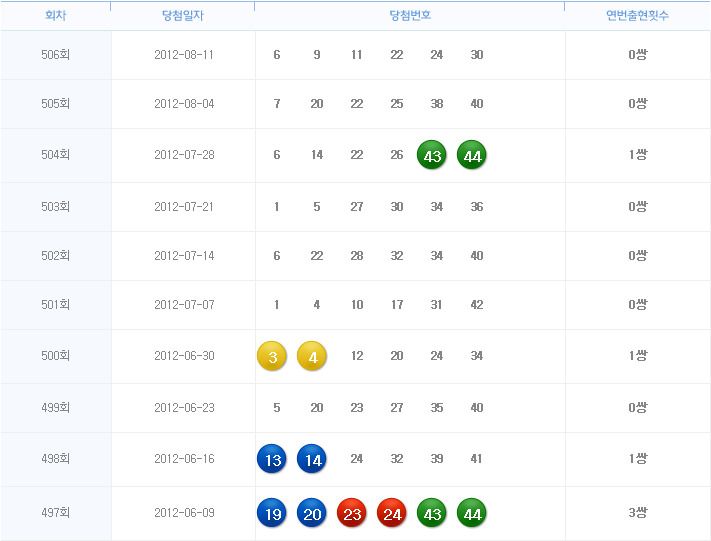Click 0쌍 count in row 499회

pyautogui.click(x=638, y=408)
